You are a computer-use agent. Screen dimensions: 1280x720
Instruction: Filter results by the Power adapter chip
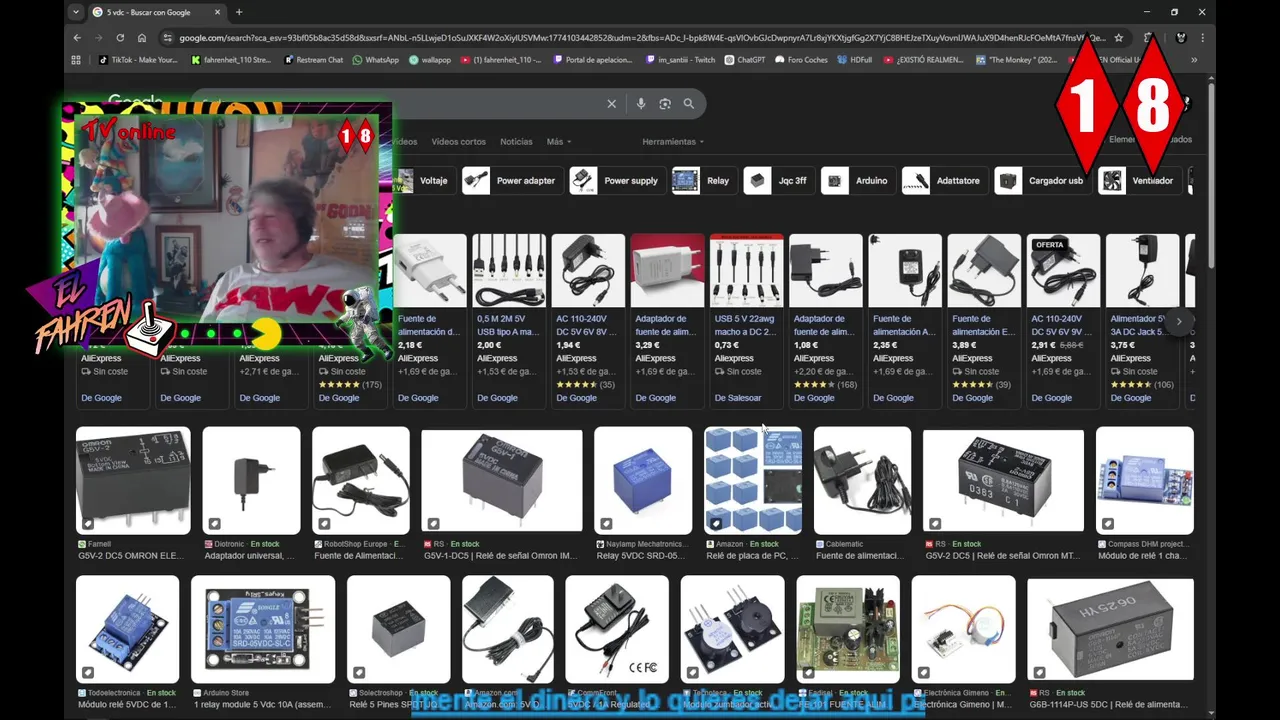511,181
